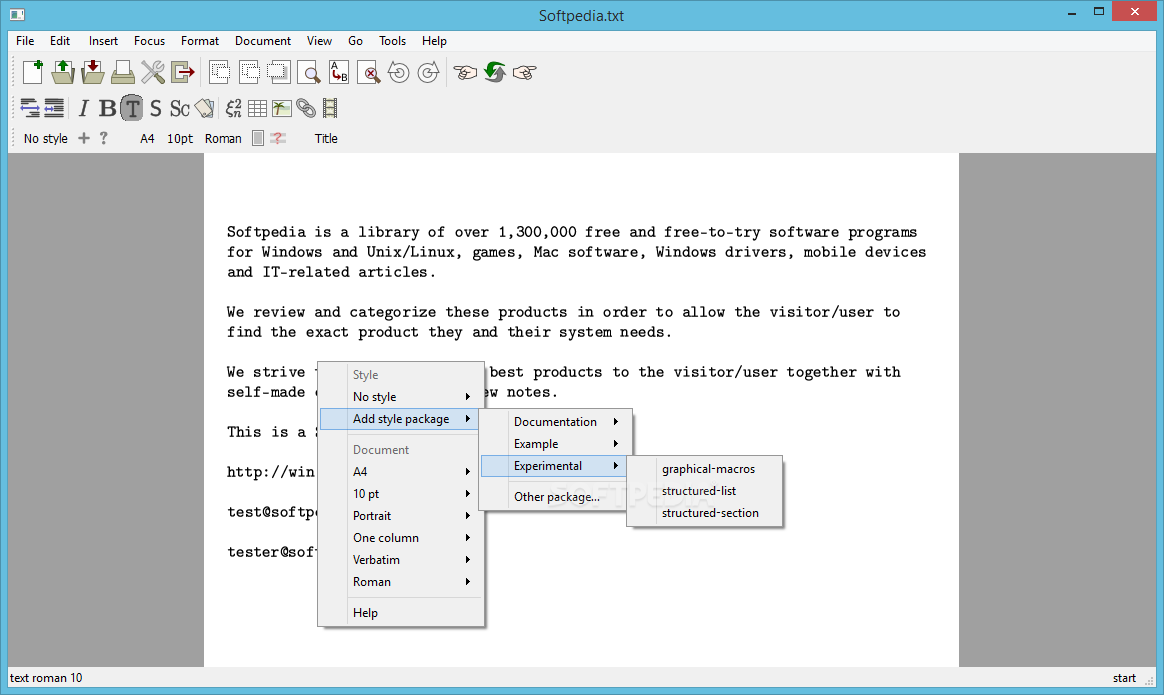
Task: Toggle italic text formatting
Action: [83, 108]
